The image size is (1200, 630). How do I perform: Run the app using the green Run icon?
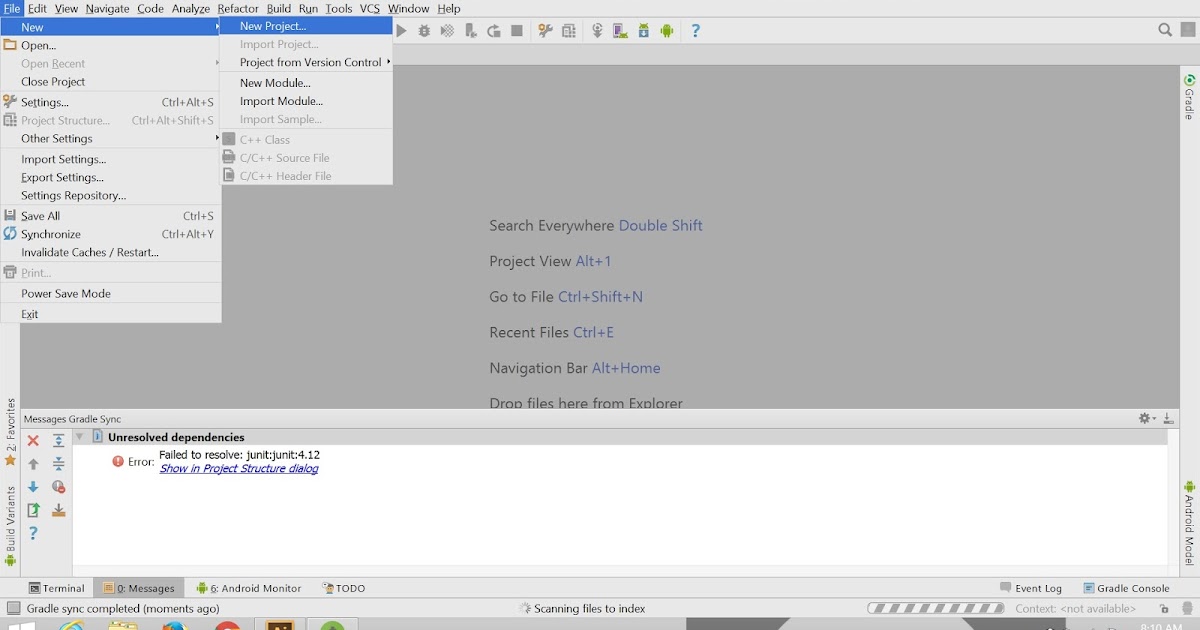tap(401, 31)
